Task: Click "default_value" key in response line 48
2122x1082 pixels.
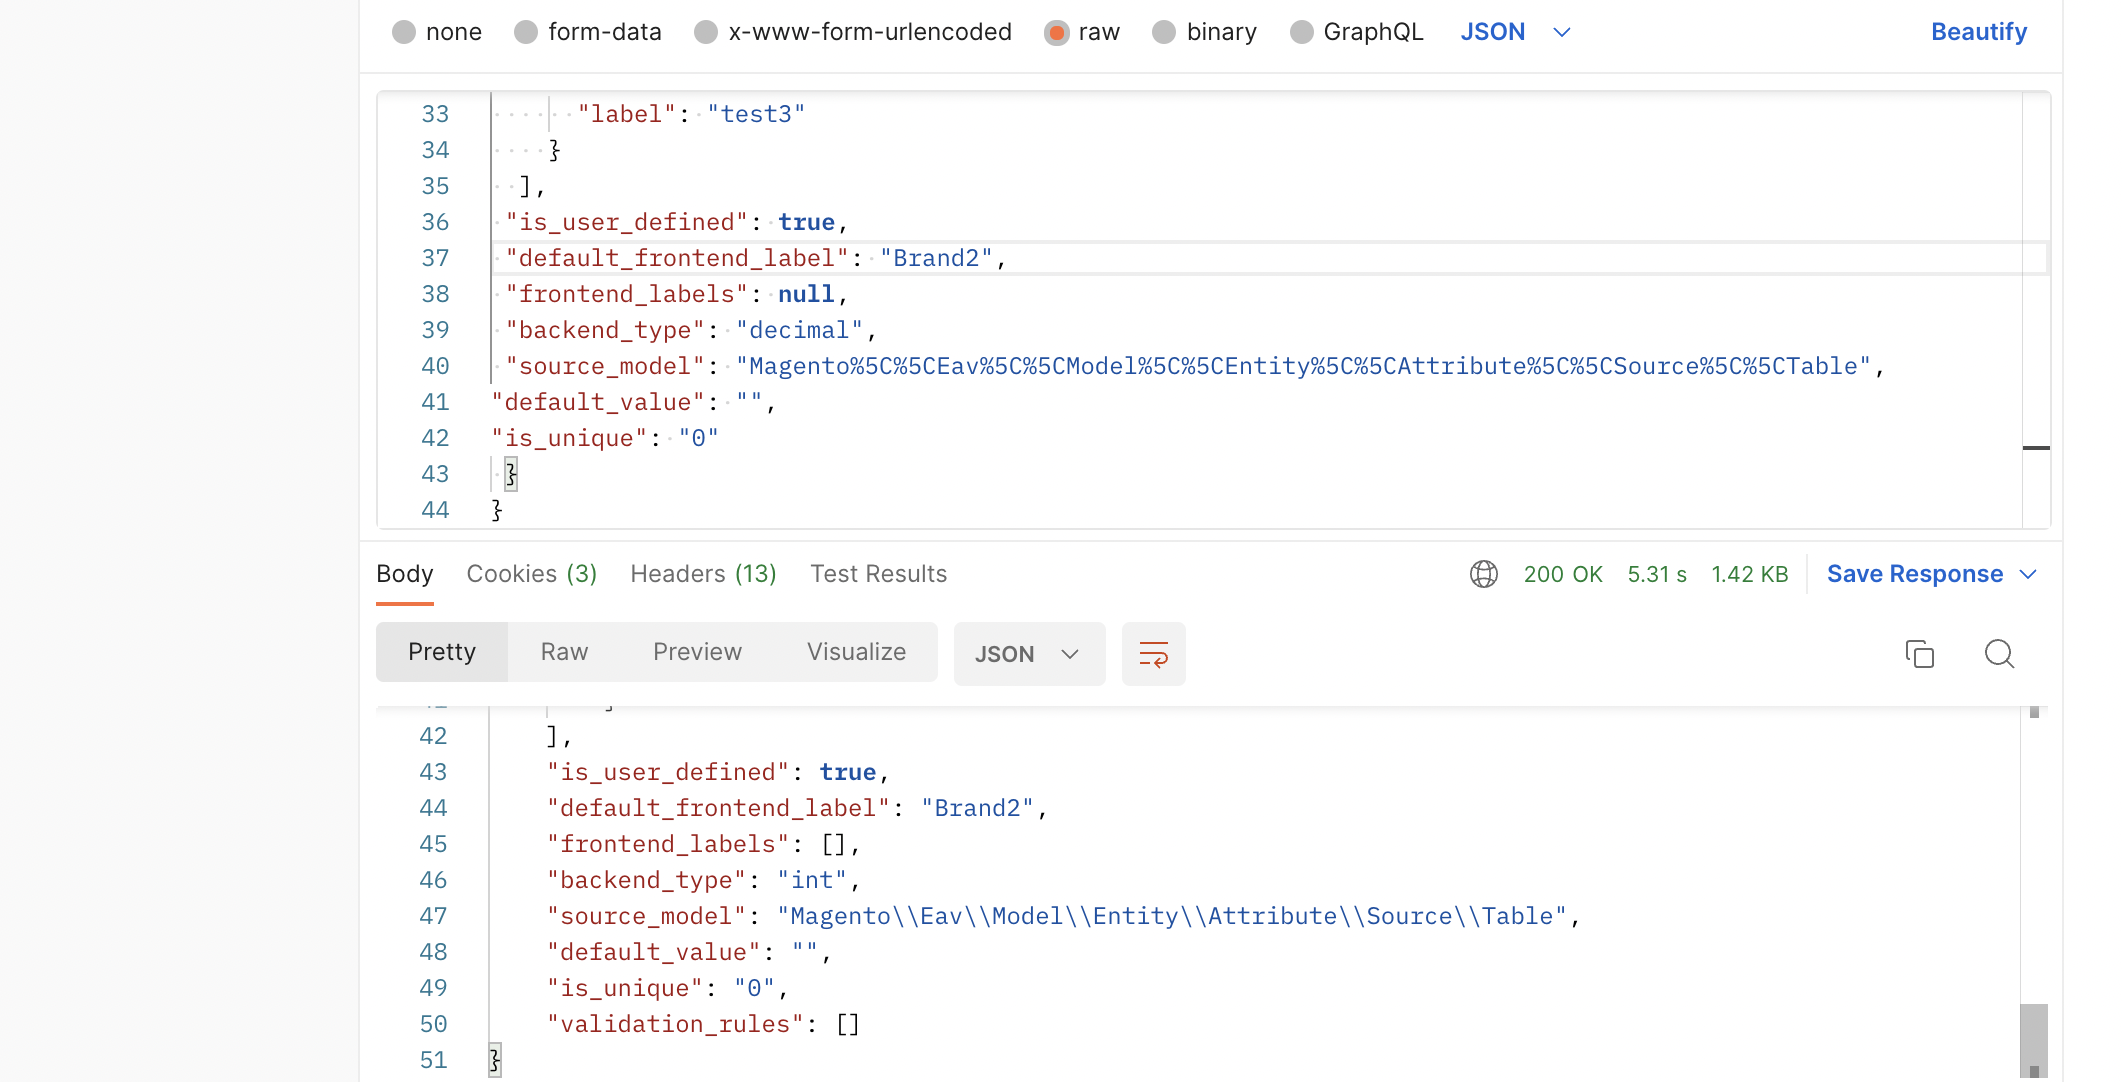Action: click(653, 952)
